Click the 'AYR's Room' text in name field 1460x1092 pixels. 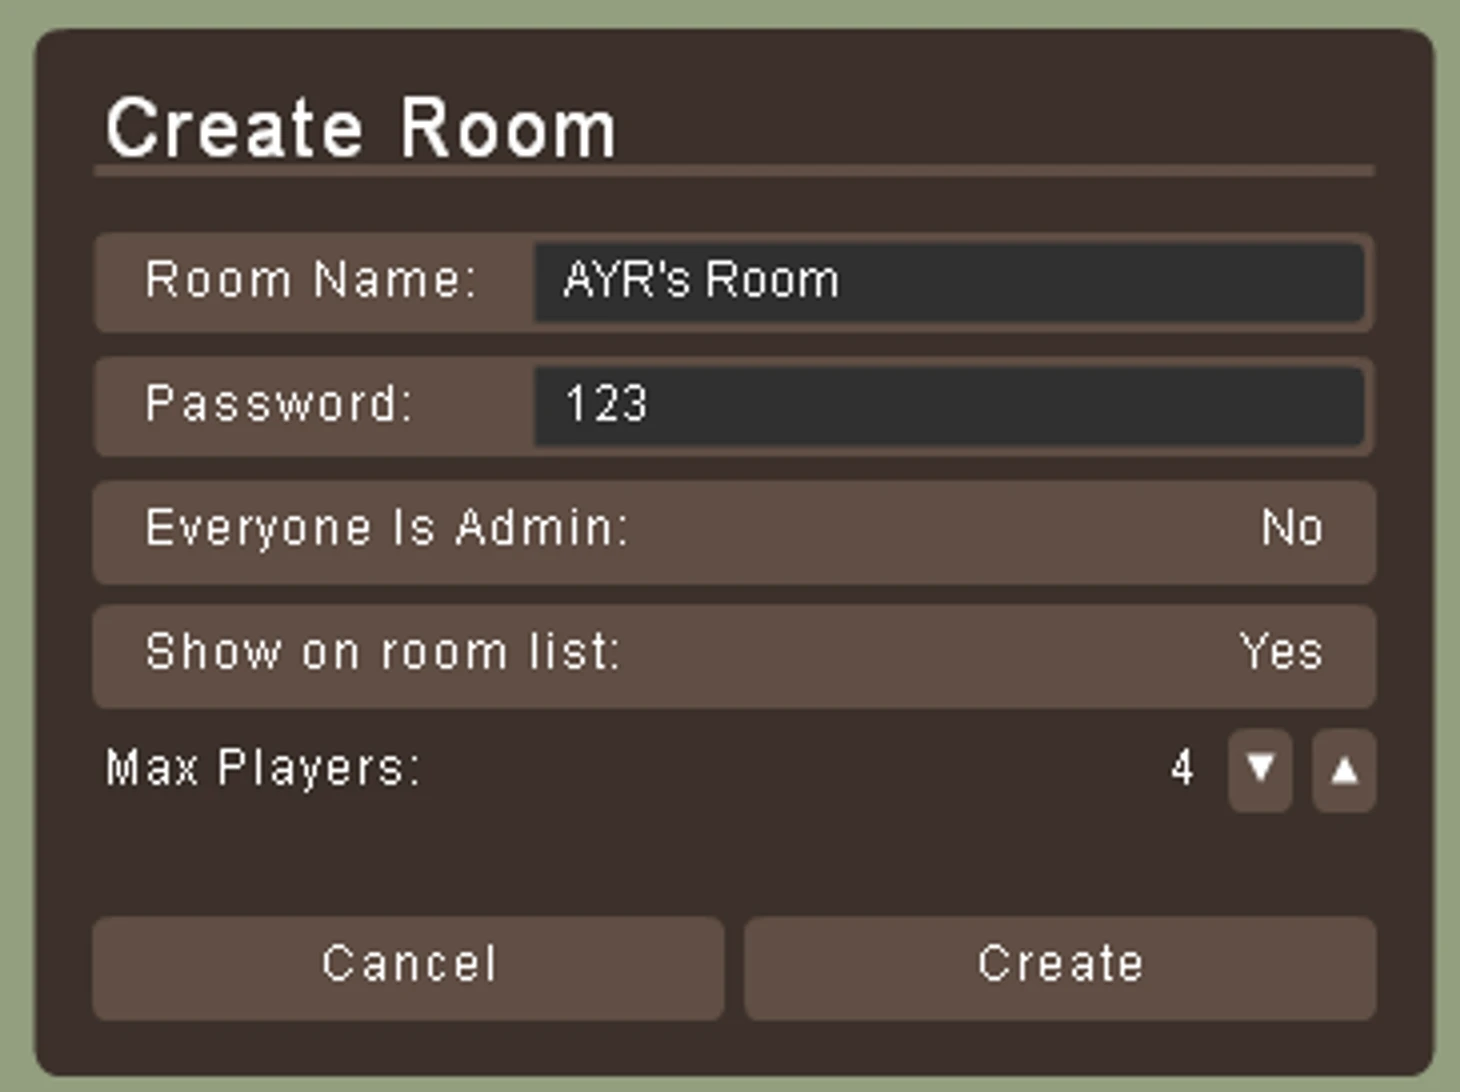[x=701, y=279]
